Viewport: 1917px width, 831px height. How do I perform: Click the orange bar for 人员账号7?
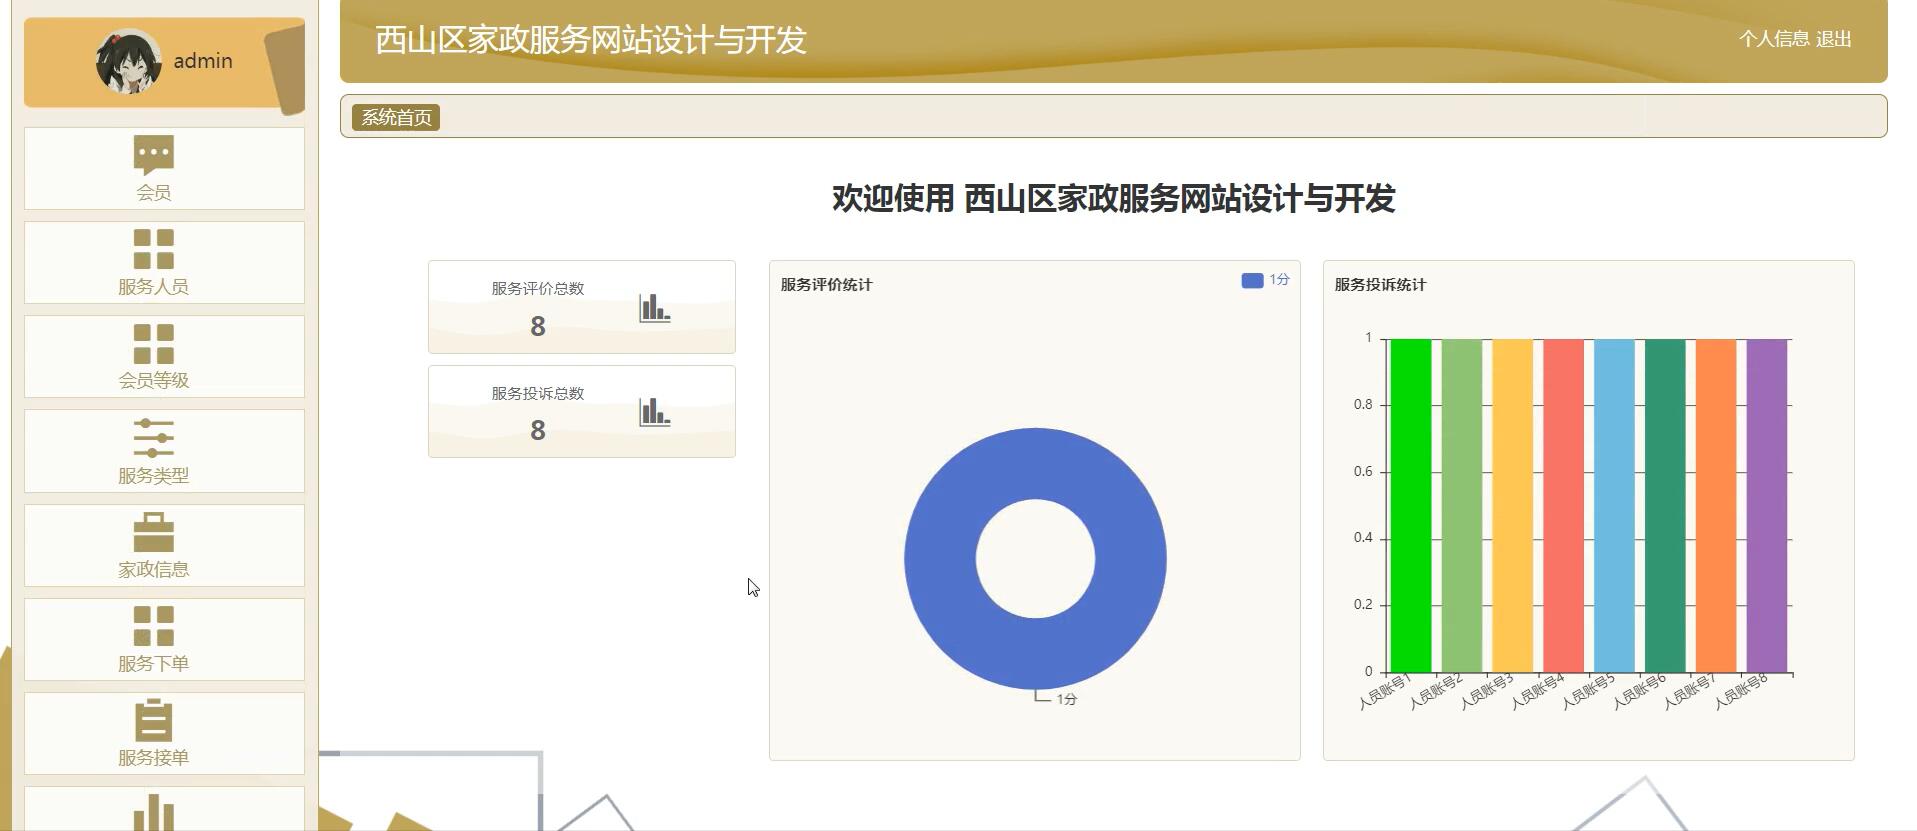coord(1716,506)
